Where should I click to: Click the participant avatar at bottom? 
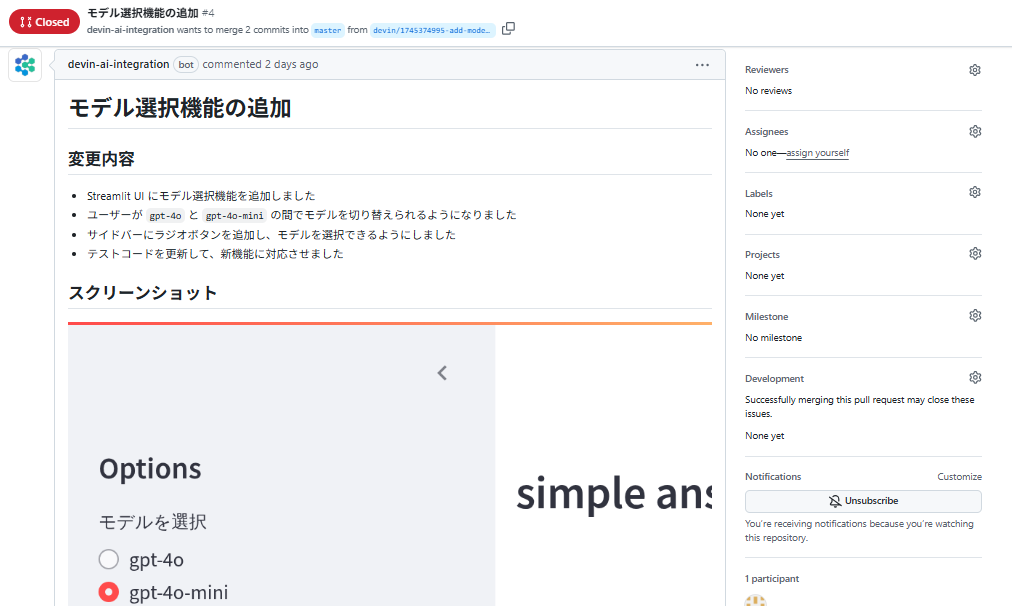(x=755, y=600)
